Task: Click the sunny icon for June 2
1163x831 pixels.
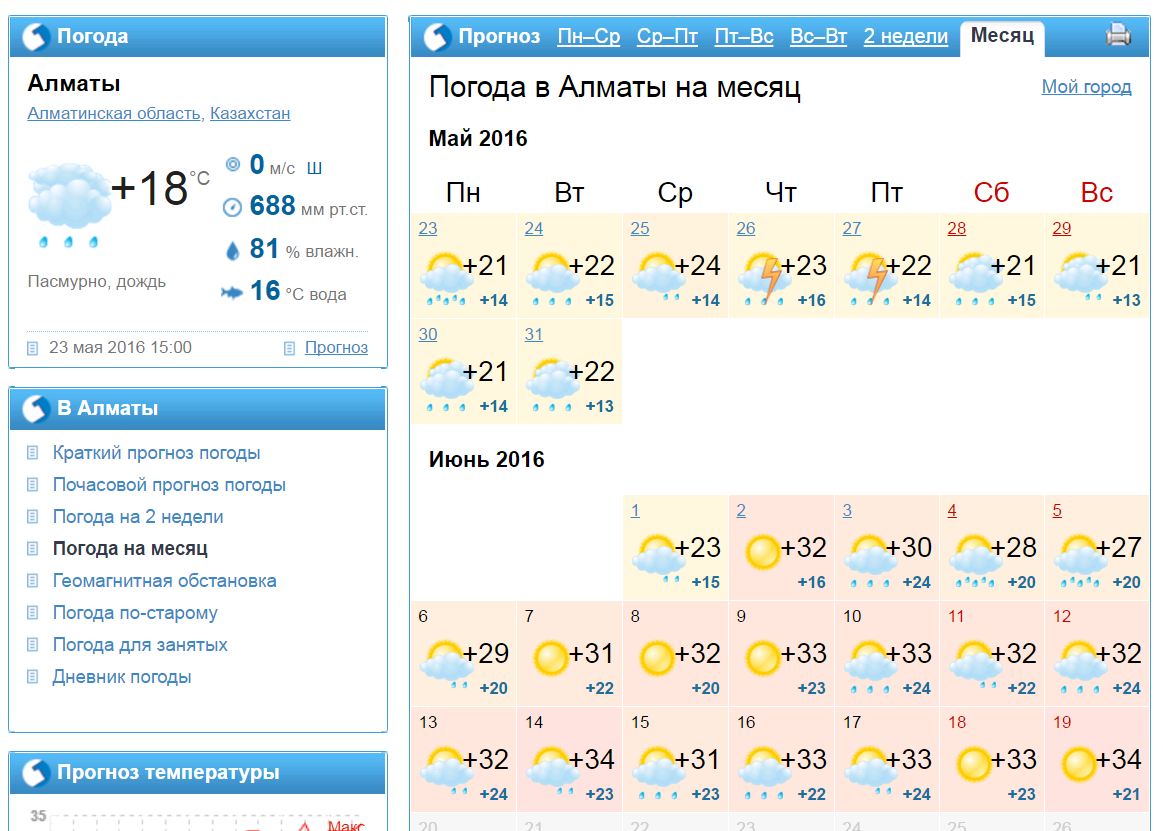Action: pos(763,551)
